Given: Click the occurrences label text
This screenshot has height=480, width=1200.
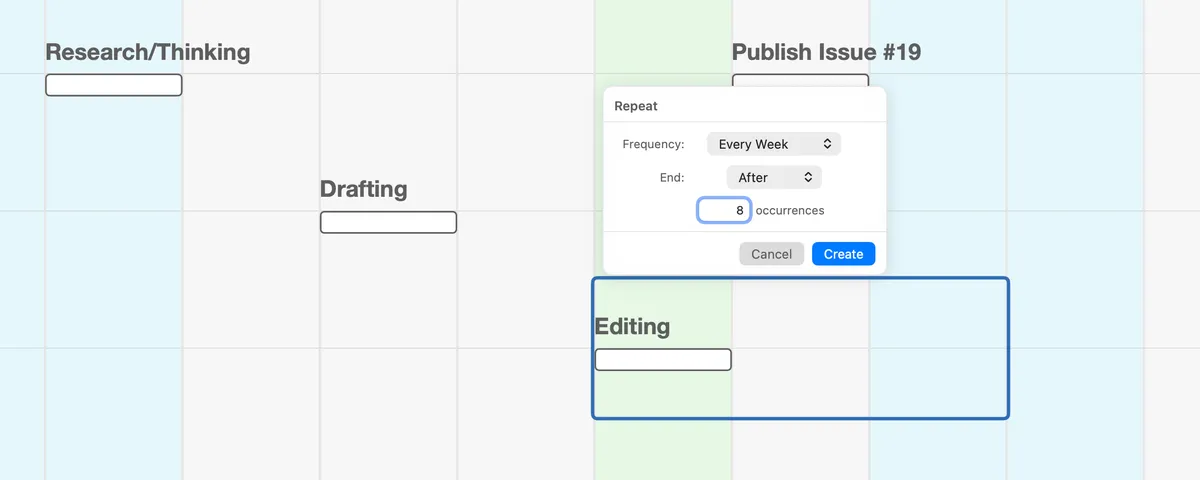Looking at the screenshot, I should tap(790, 210).
